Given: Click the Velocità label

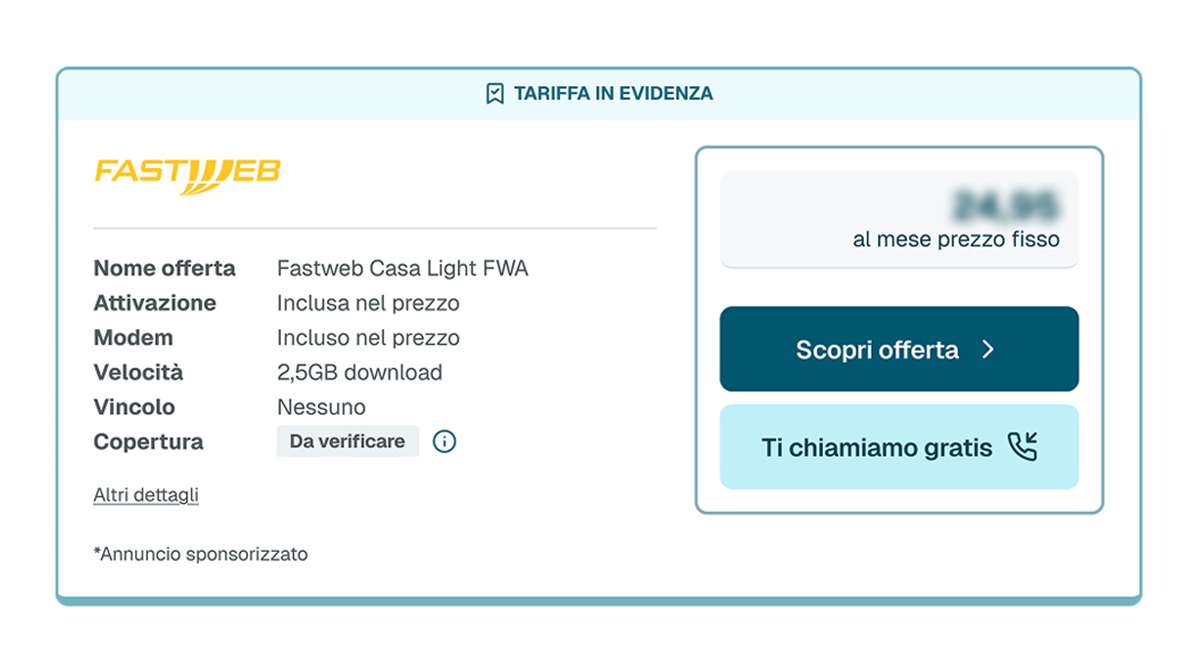Looking at the screenshot, I should point(138,372).
